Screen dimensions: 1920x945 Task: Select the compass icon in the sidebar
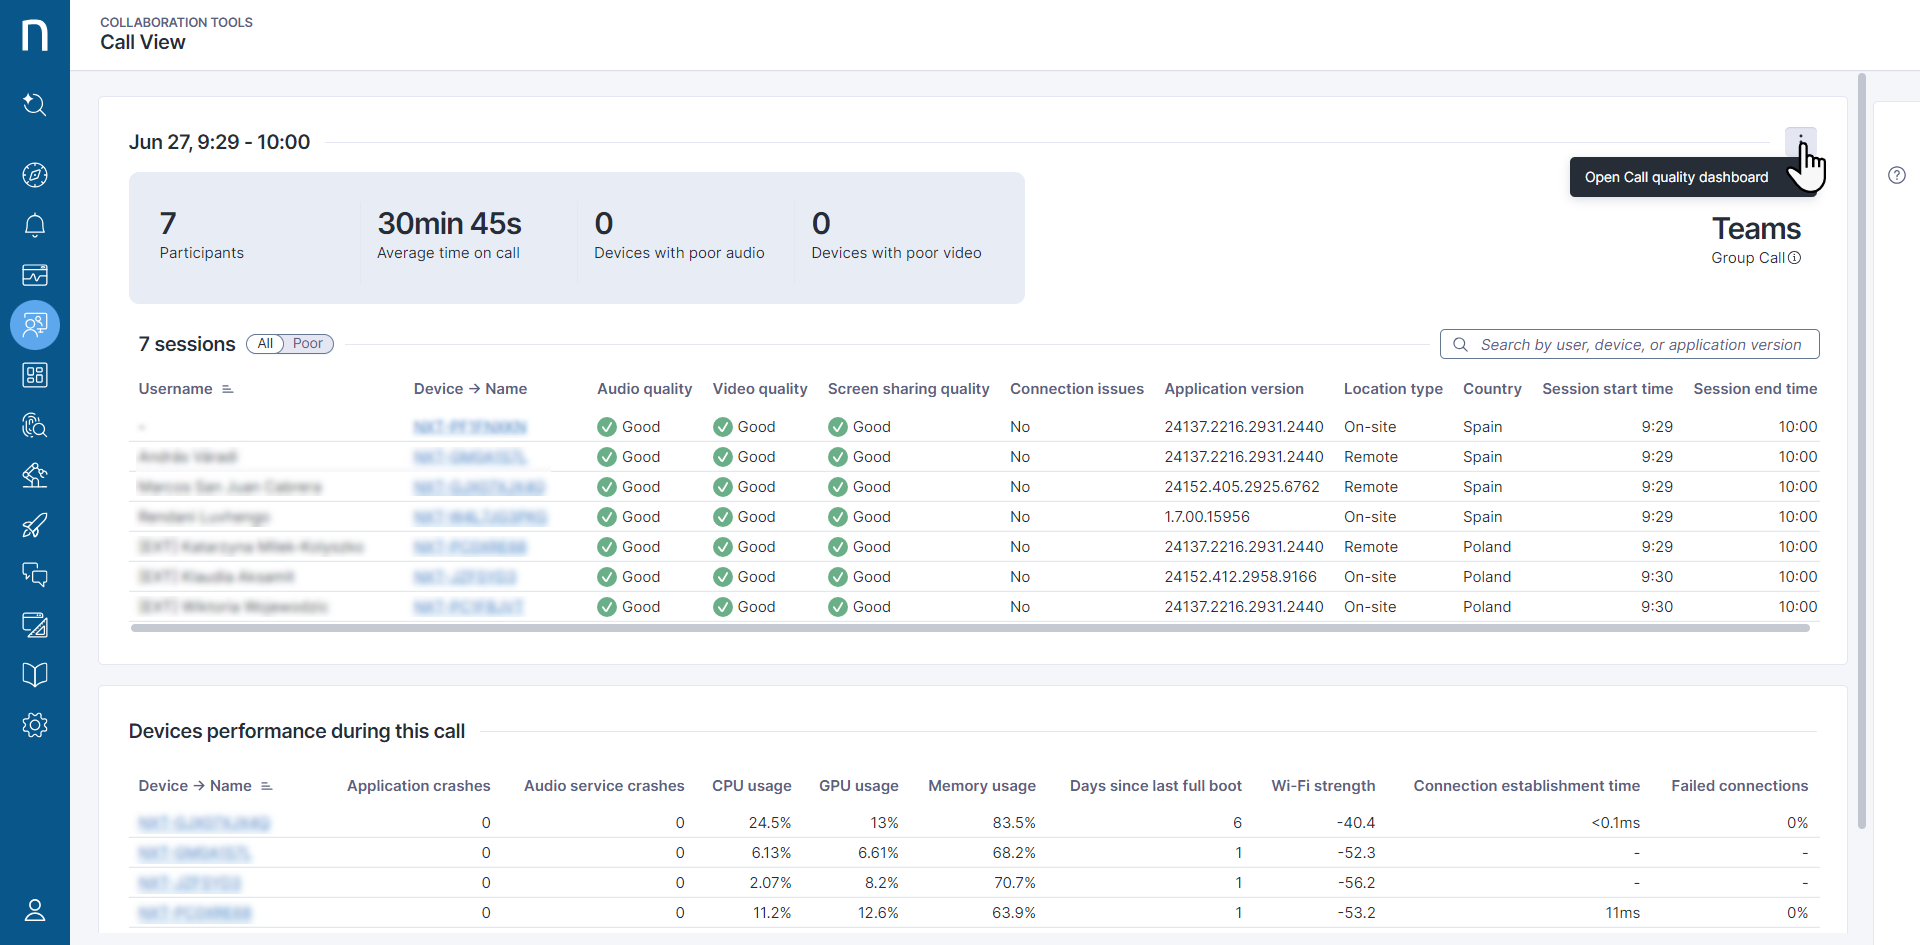pyautogui.click(x=35, y=175)
